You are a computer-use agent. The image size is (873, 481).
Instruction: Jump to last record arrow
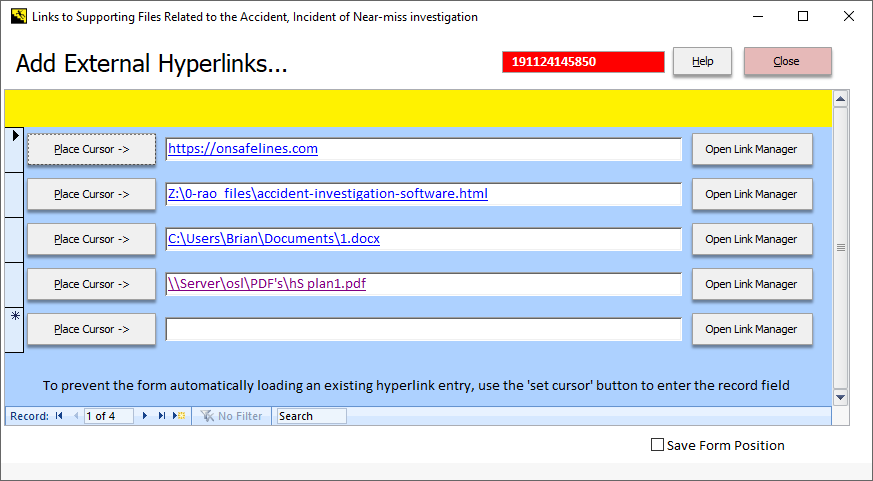point(161,416)
